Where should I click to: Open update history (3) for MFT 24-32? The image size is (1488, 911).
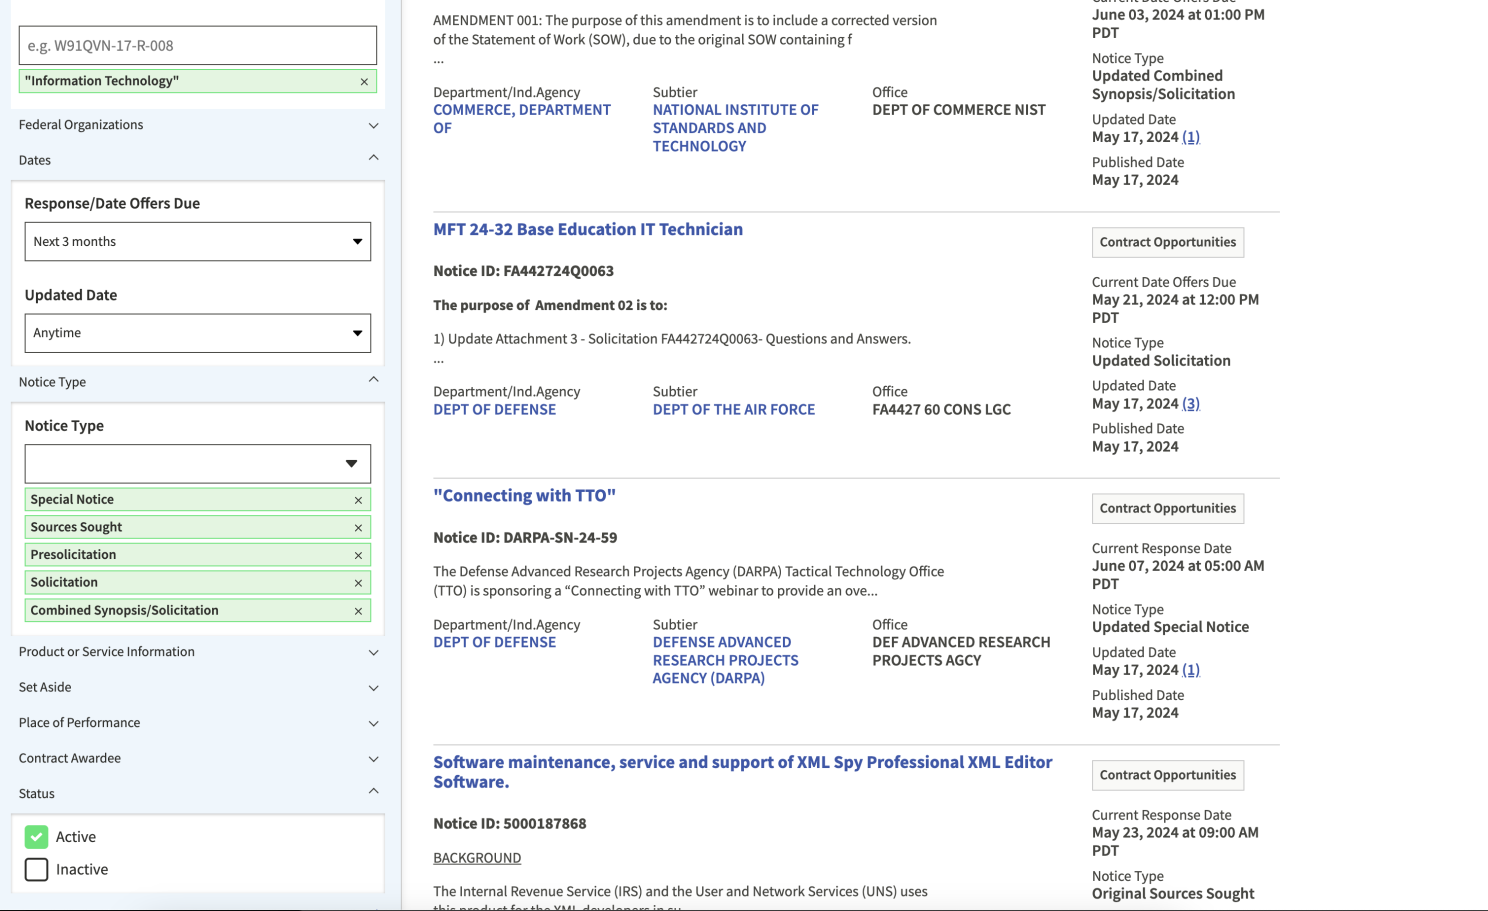[1191, 404]
